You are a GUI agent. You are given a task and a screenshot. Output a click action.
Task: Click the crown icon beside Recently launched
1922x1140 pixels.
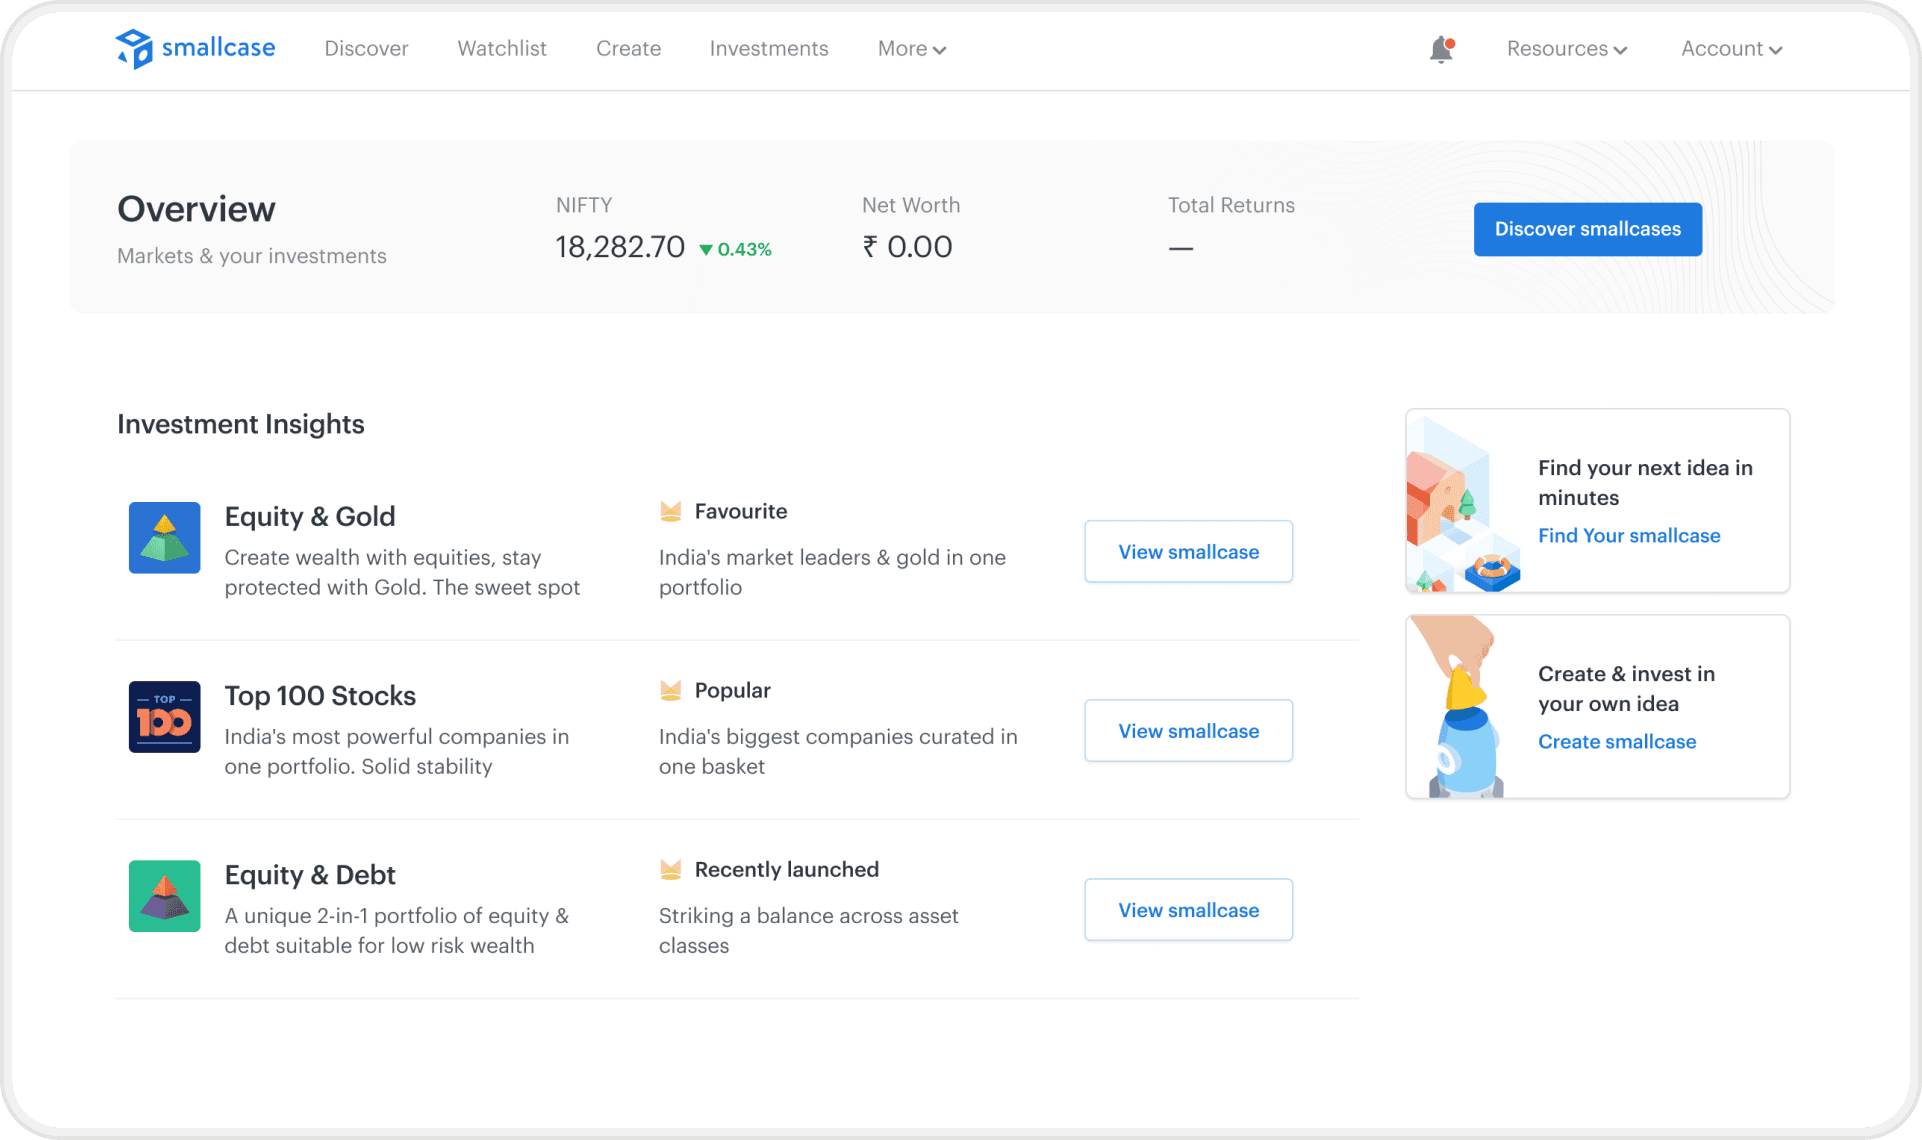(671, 869)
